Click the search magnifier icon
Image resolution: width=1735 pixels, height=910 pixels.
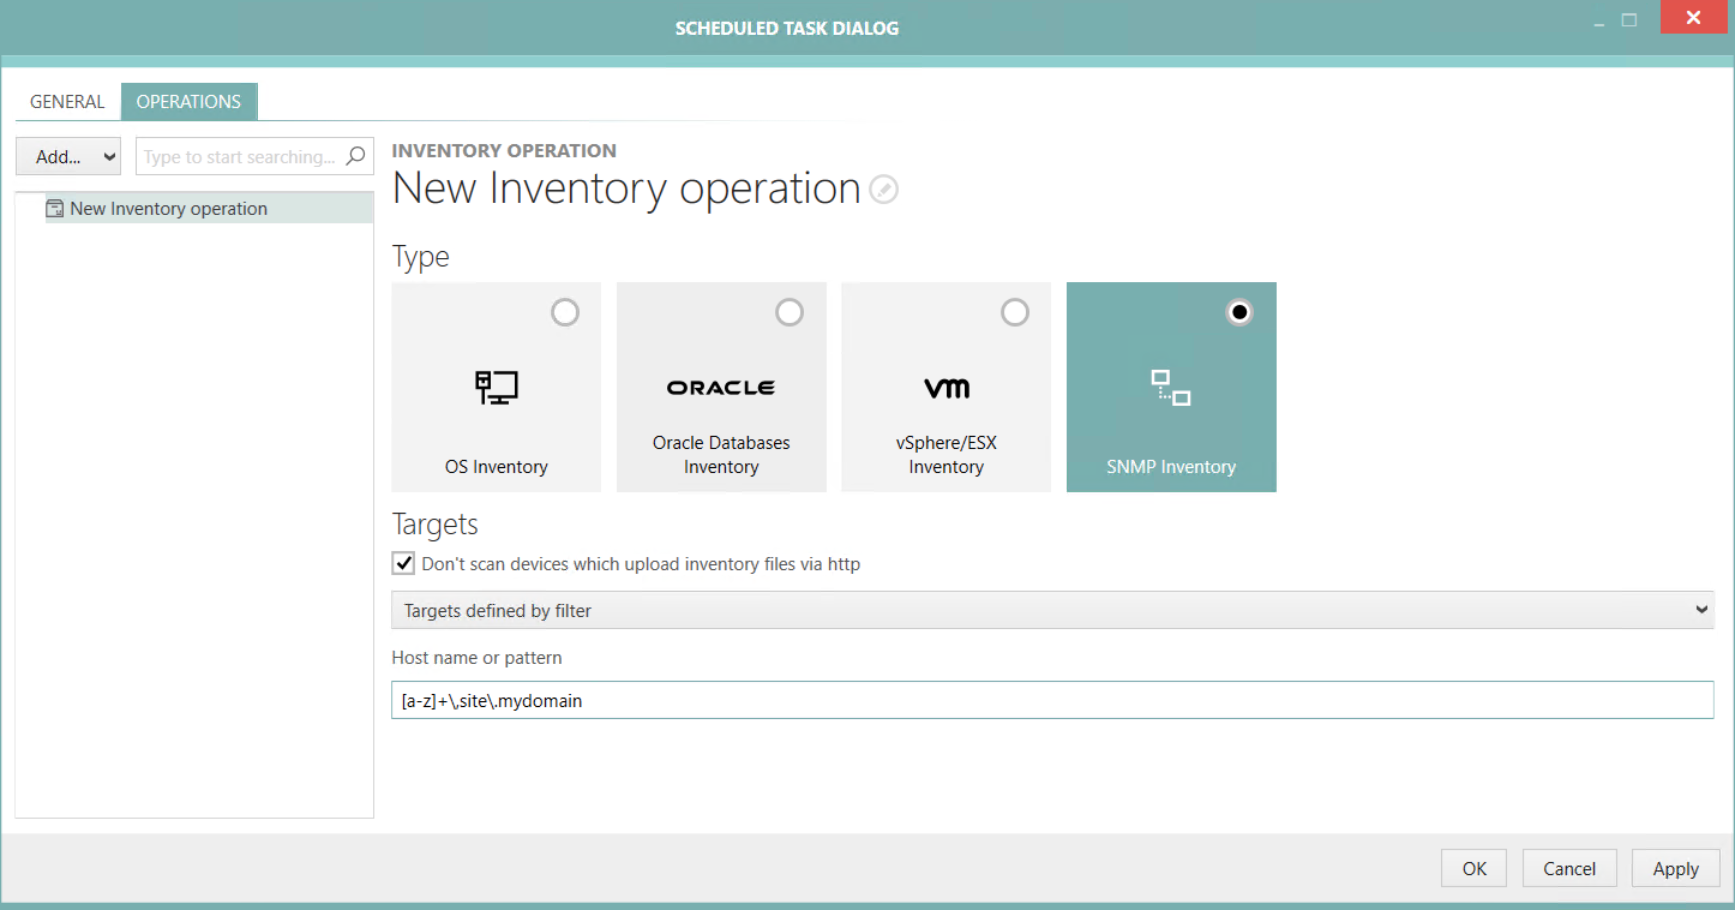(355, 156)
